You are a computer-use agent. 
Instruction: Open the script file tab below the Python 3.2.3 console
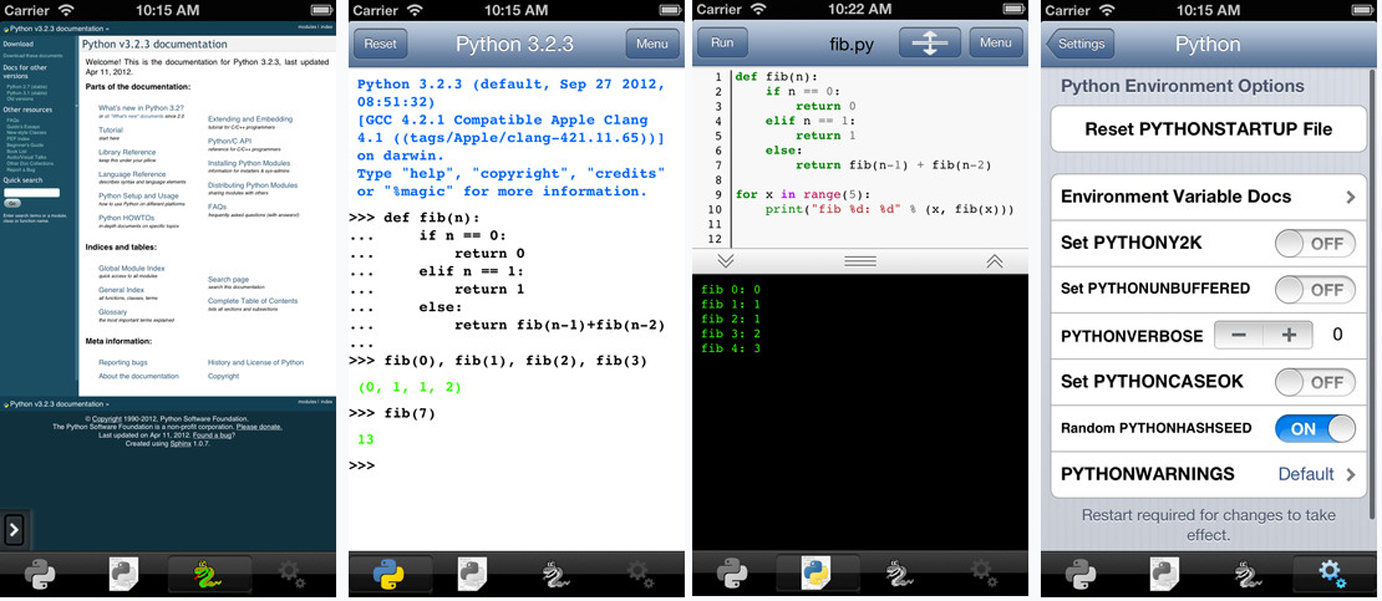472,573
